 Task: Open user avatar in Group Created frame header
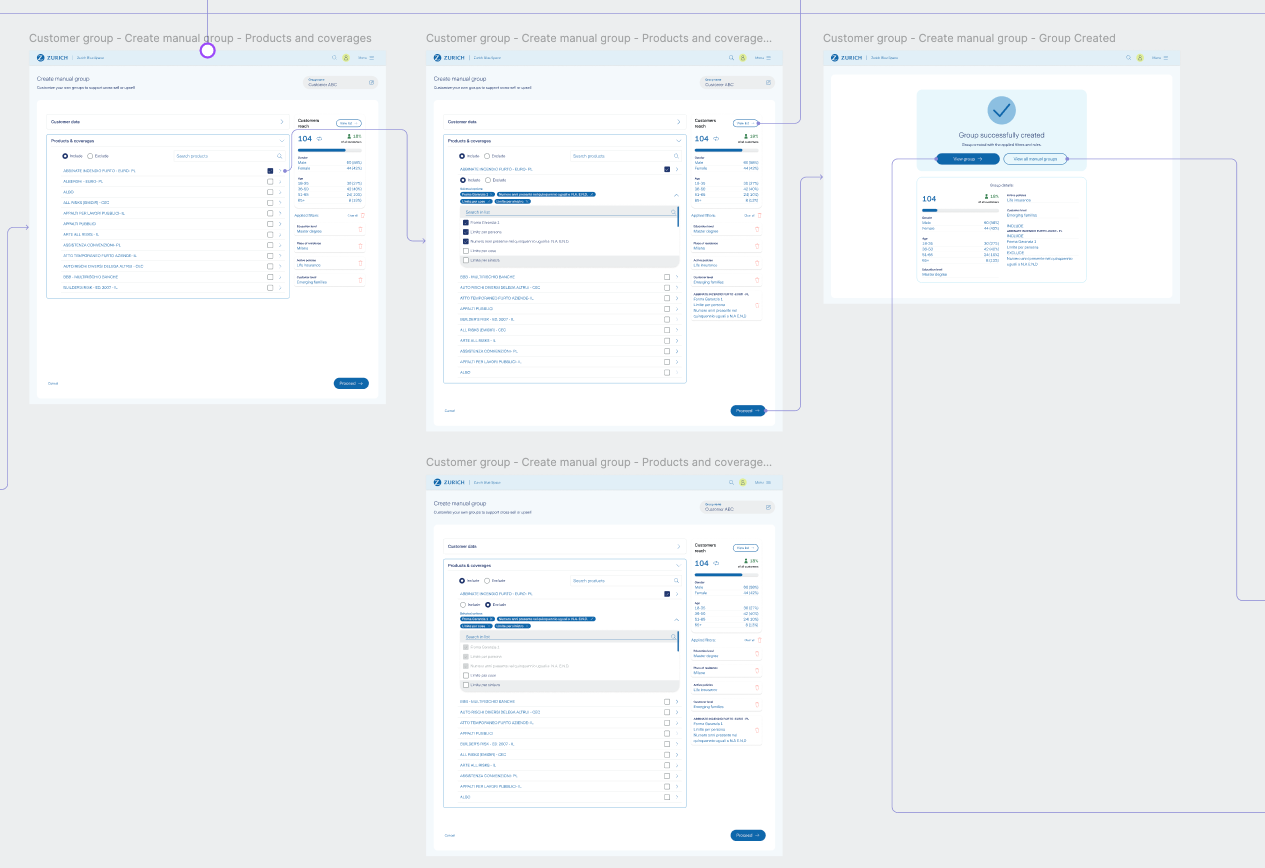(x=1139, y=58)
